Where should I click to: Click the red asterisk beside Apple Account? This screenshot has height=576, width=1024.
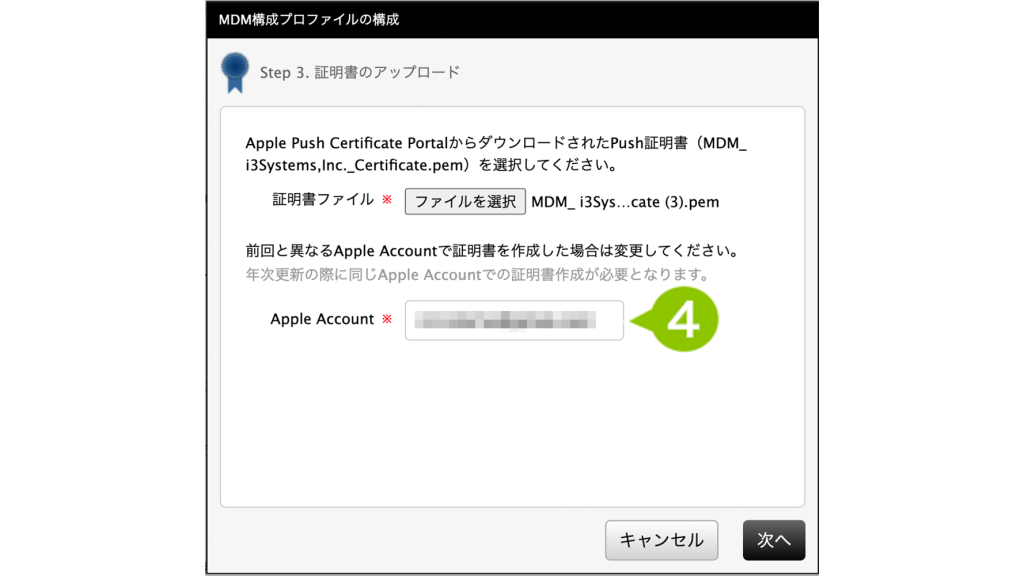pos(387,319)
